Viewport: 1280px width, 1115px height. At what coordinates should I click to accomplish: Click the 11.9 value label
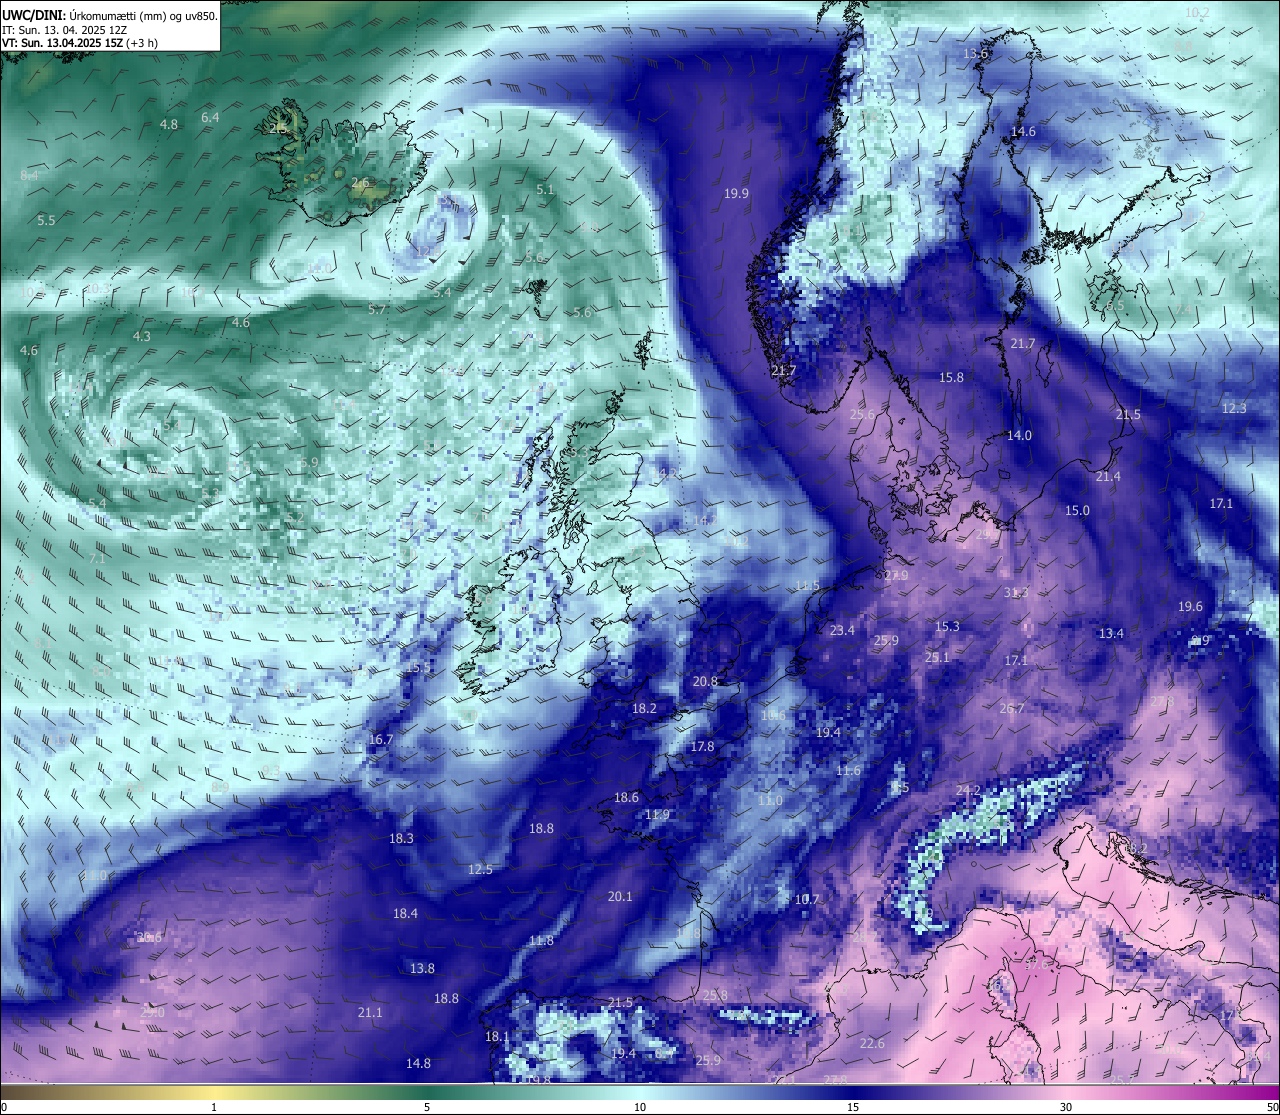[657, 814]
